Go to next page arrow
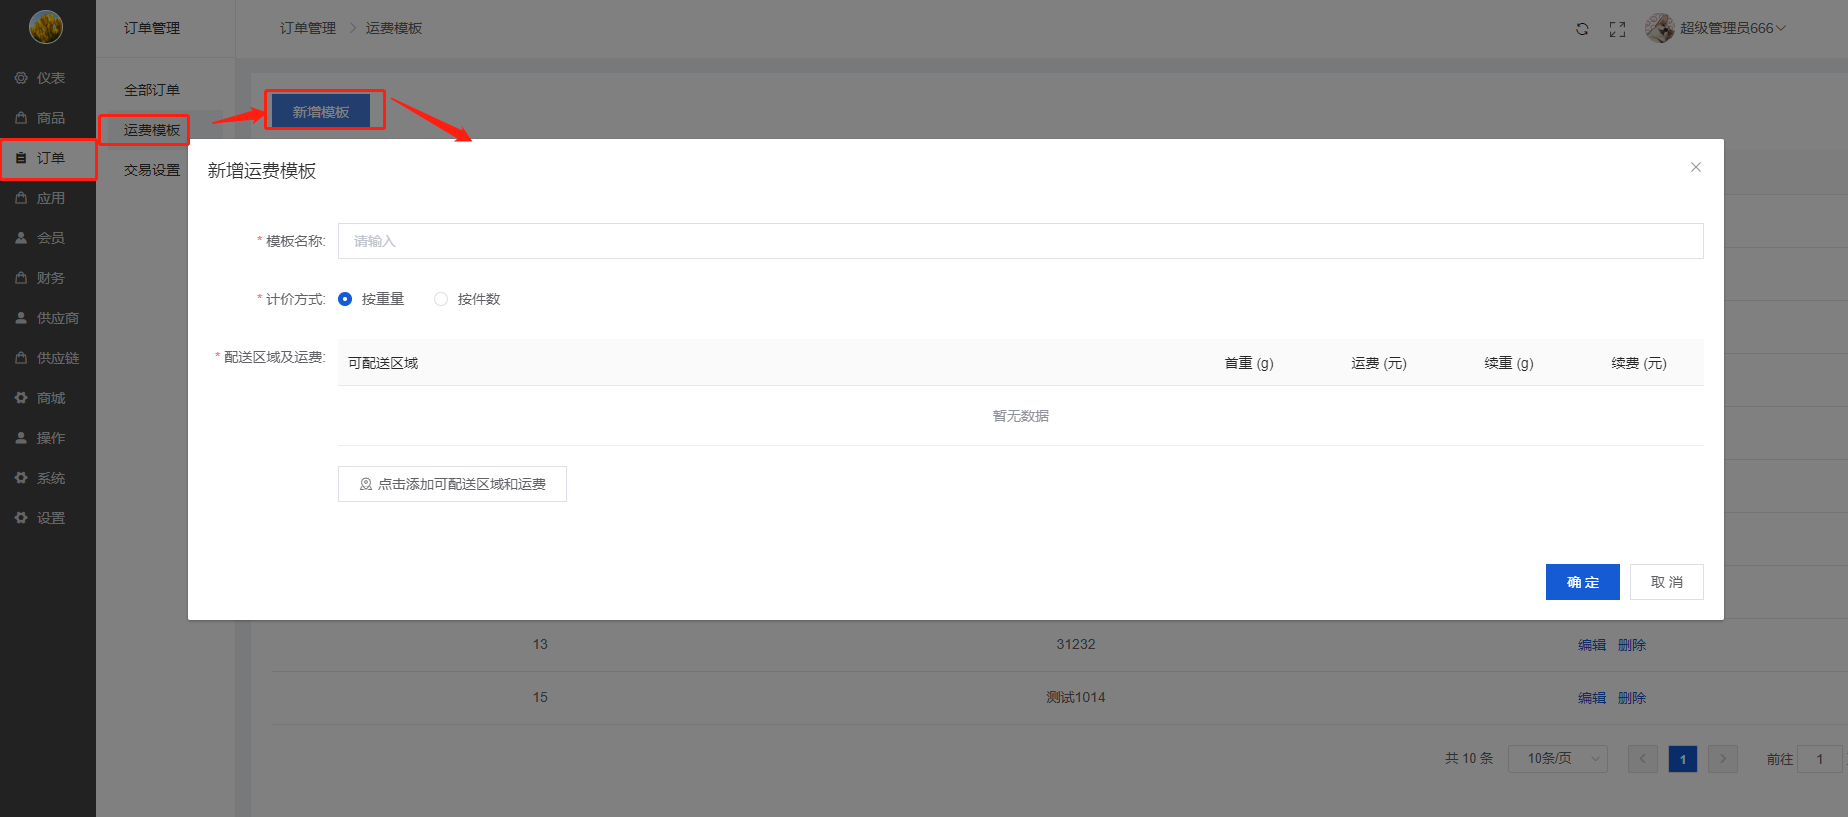Screen dimensions: 1848x817 pos(1723,759)
